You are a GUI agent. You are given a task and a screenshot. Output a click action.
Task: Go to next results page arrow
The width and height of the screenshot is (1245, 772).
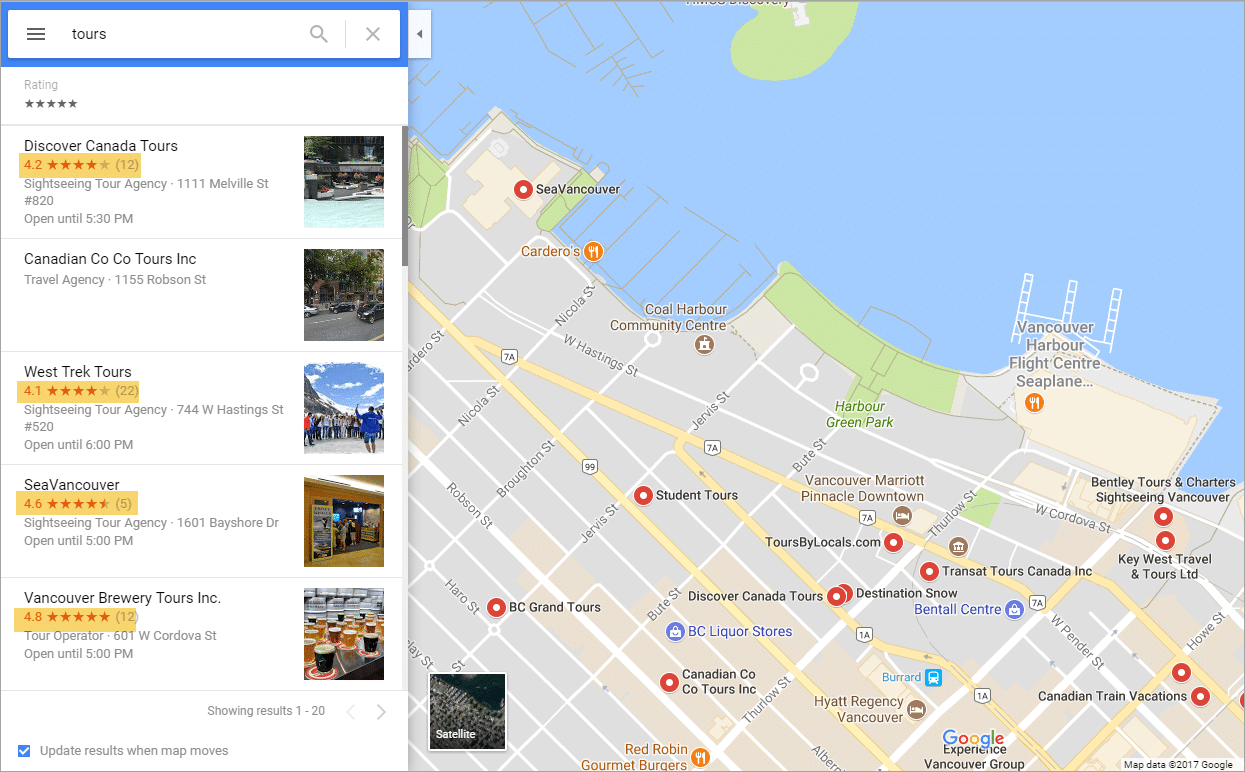pos(381,712)
